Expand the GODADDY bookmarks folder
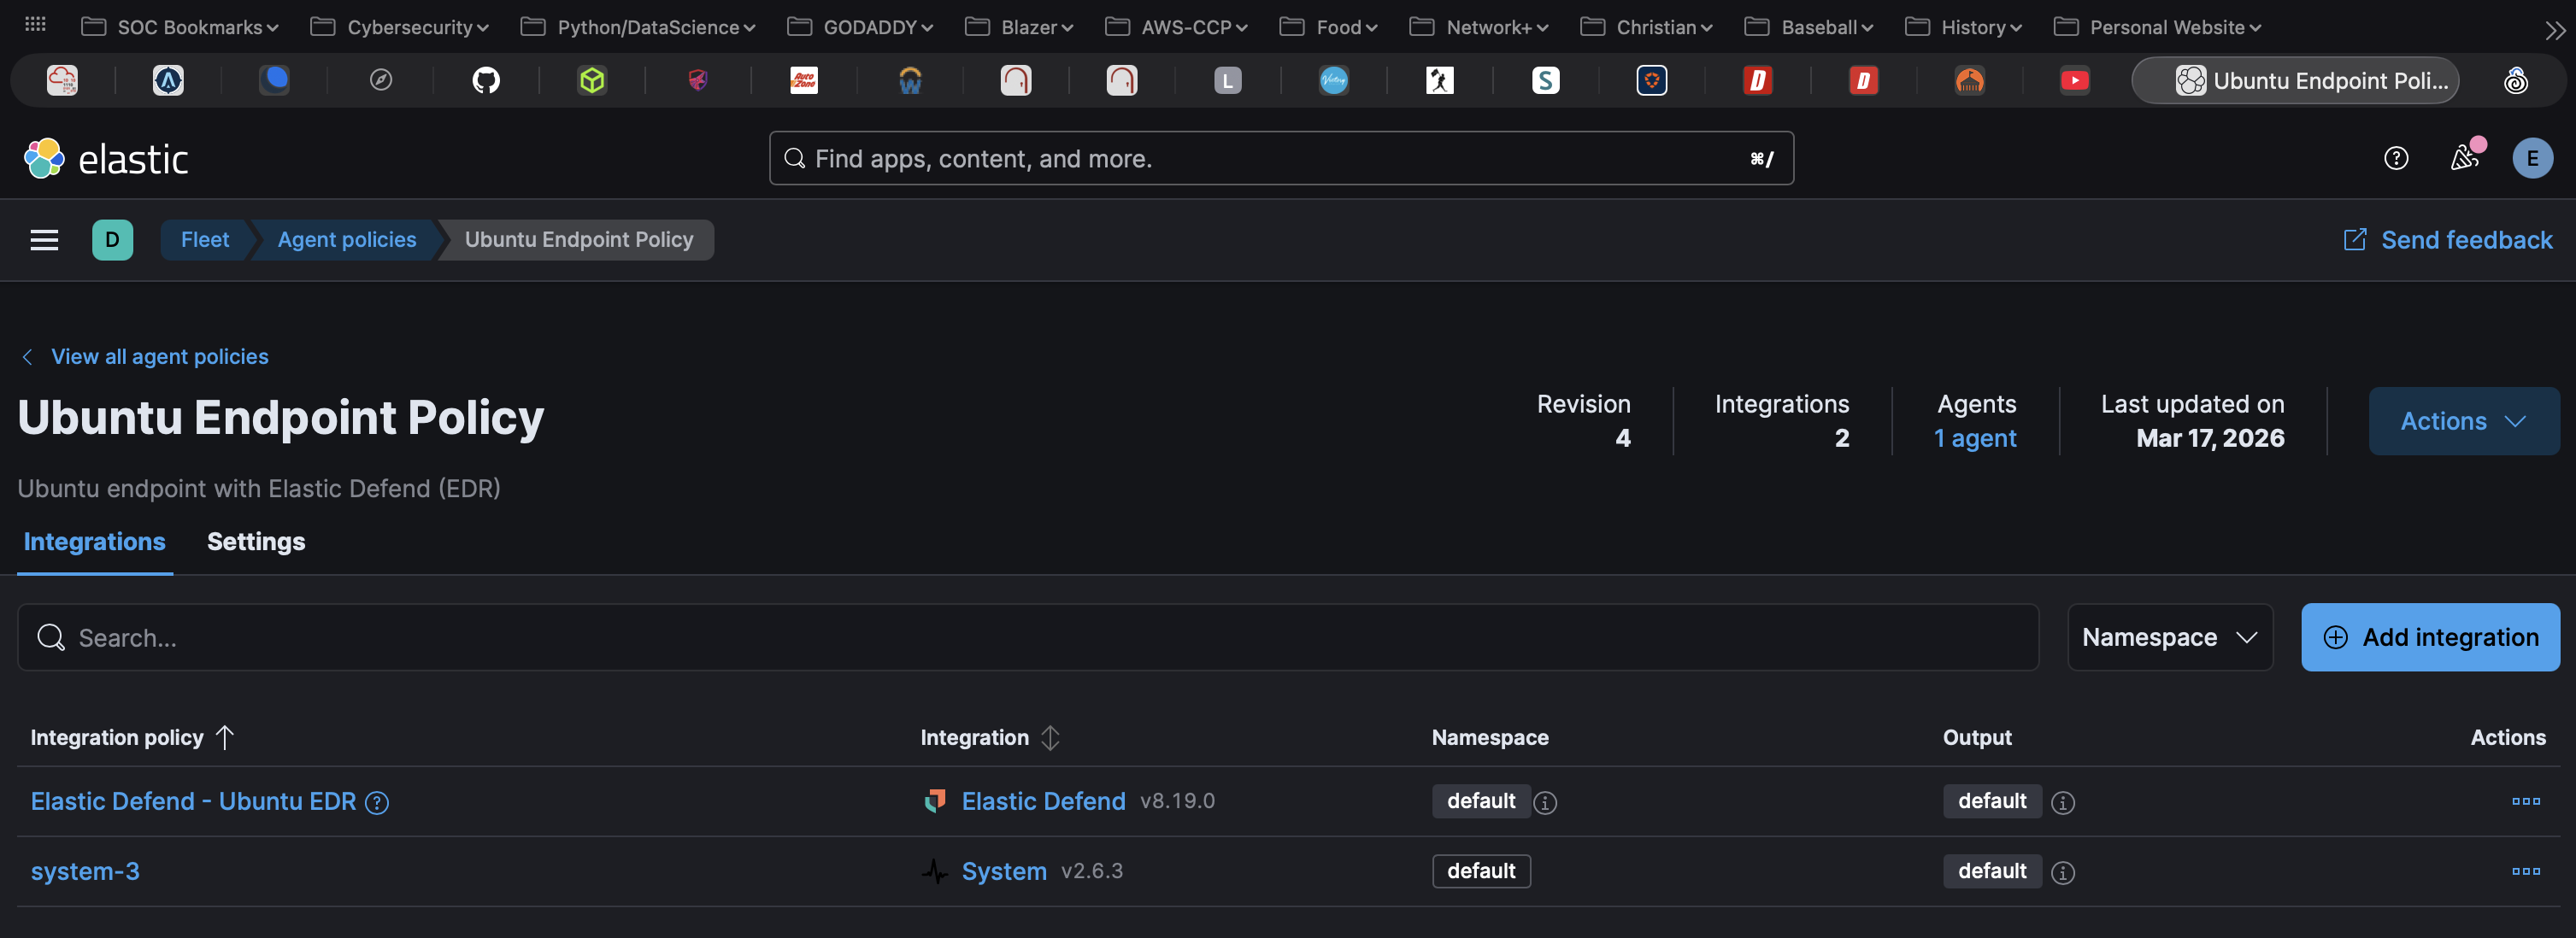 tap(860, 27)
